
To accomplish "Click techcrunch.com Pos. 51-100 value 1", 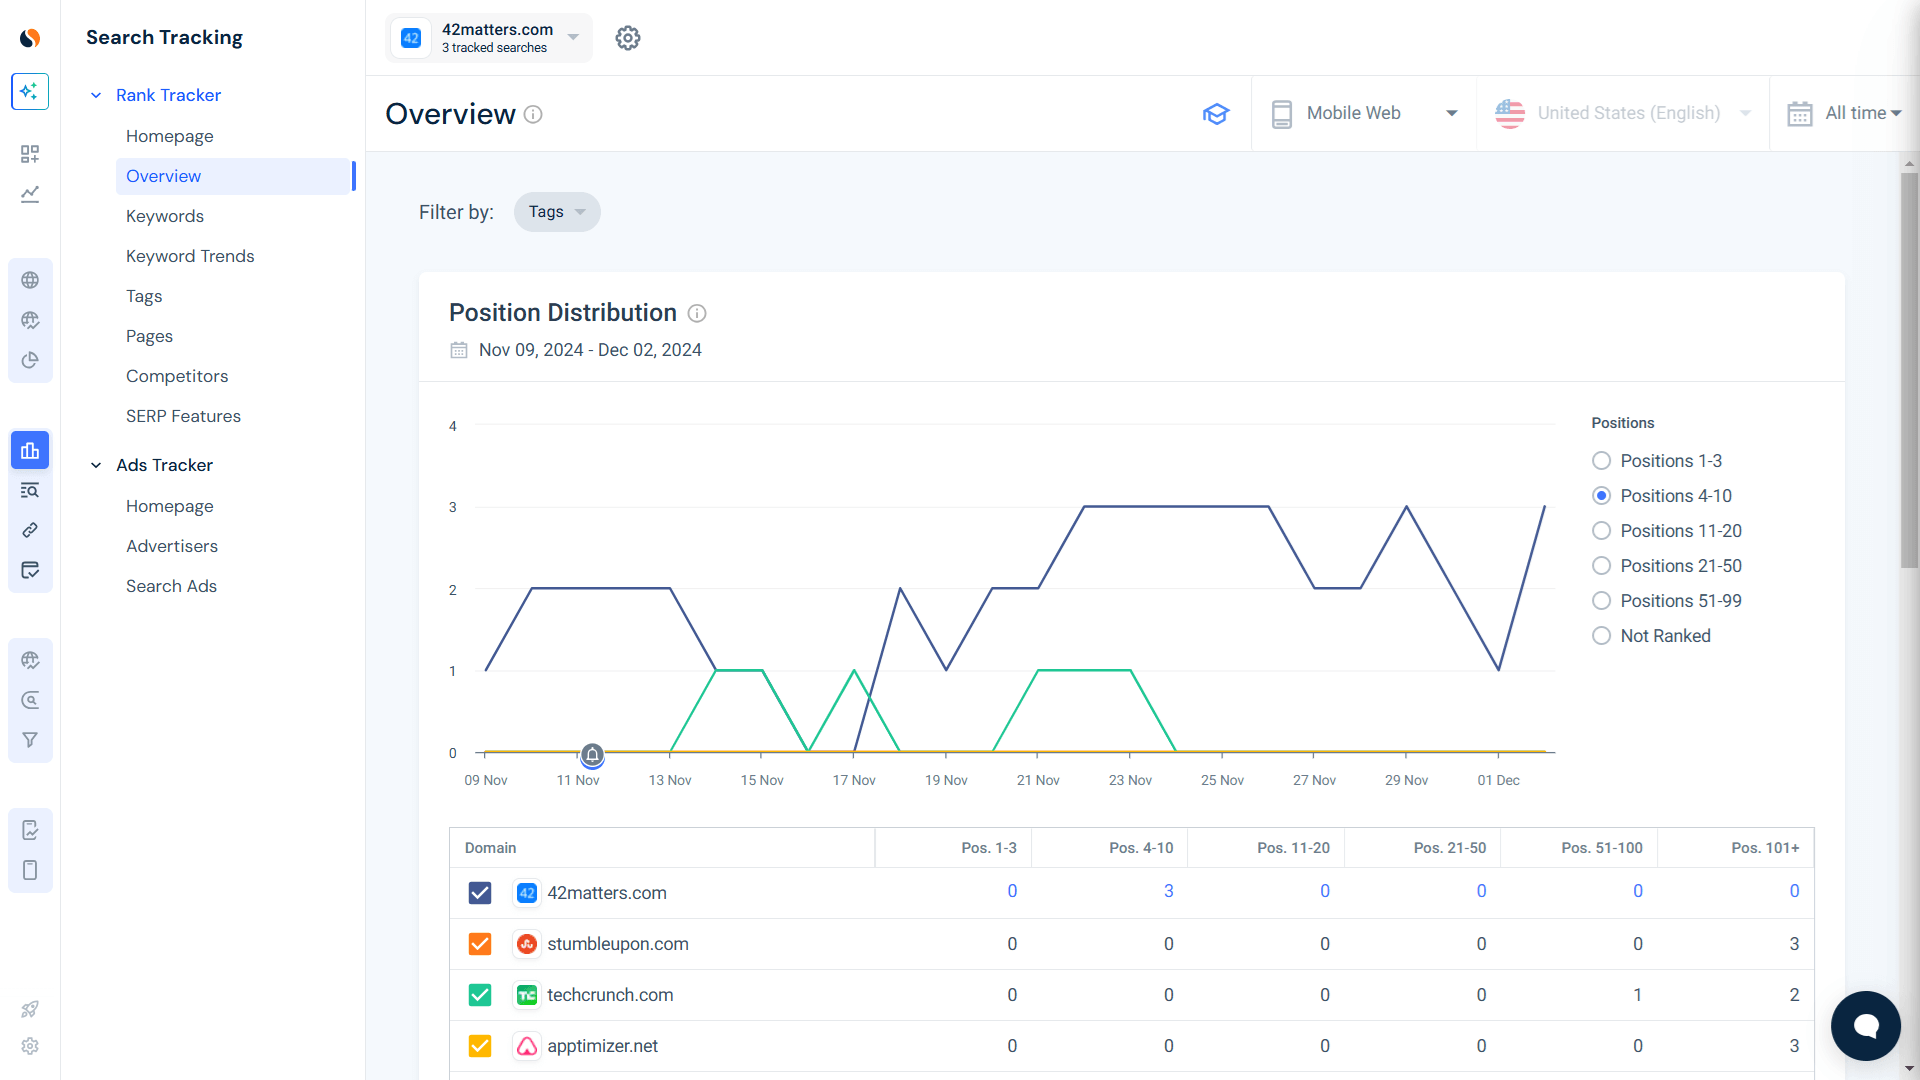I will click(x=1637, y=995).
